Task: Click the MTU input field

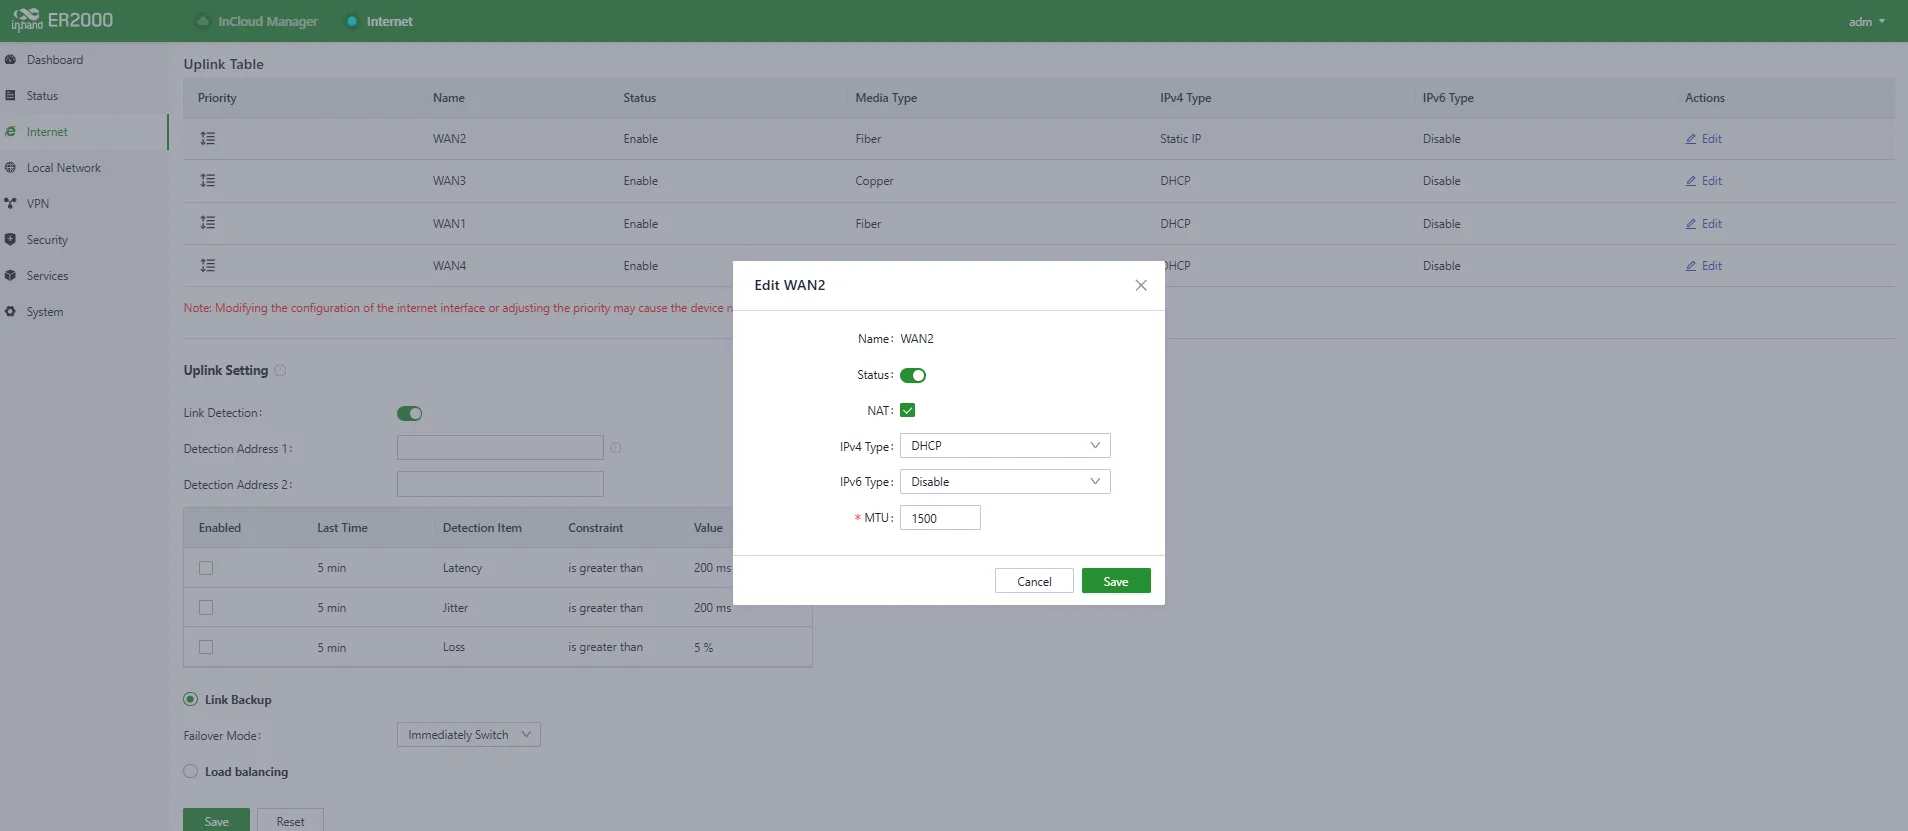Action: (940, 518)
